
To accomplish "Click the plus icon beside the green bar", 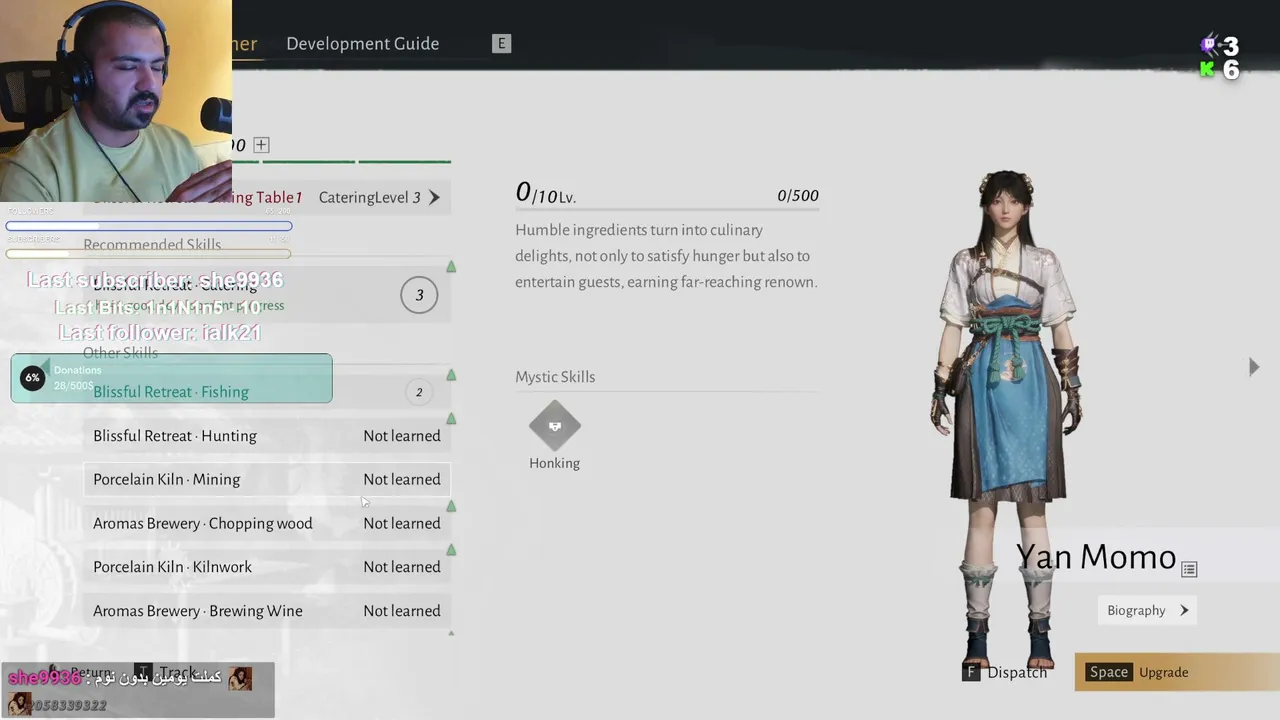I will (x=261, y=145).
